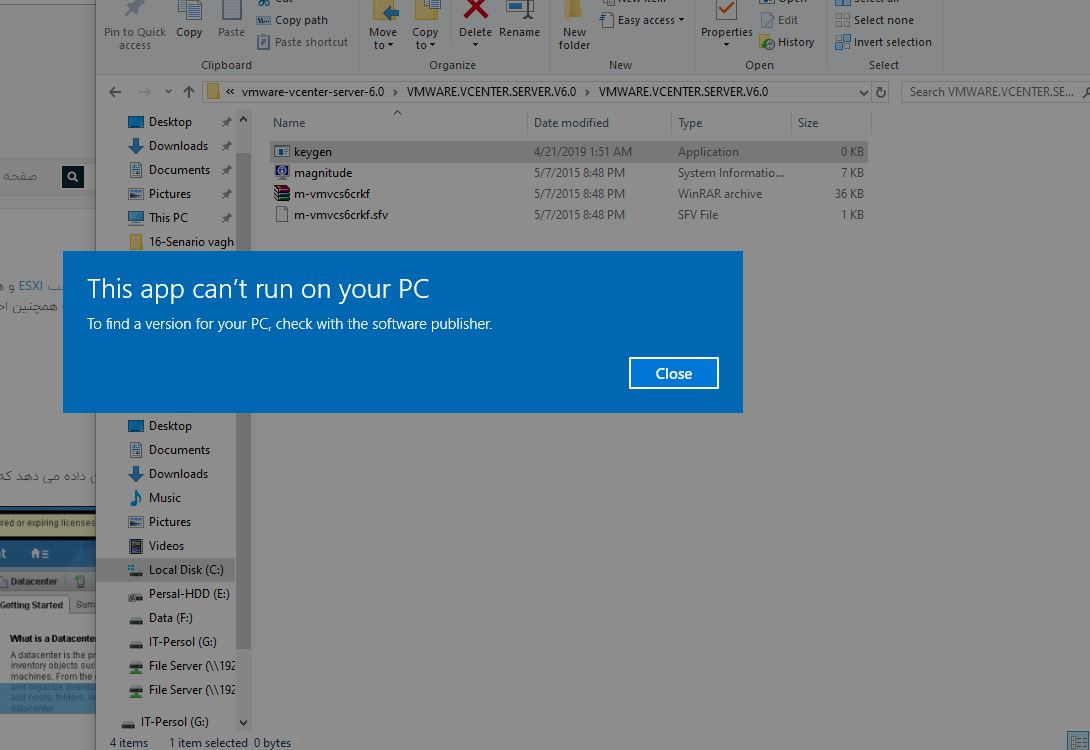Open the History ribbon button
Image resolution: width=1090 pixels, height=750 pixels.
787,42
